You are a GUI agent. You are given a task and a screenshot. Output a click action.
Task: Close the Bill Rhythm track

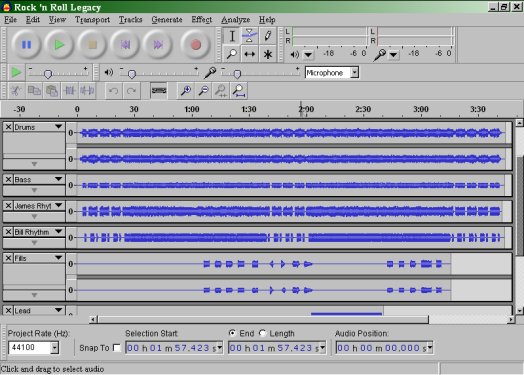[x=8, y=232]
